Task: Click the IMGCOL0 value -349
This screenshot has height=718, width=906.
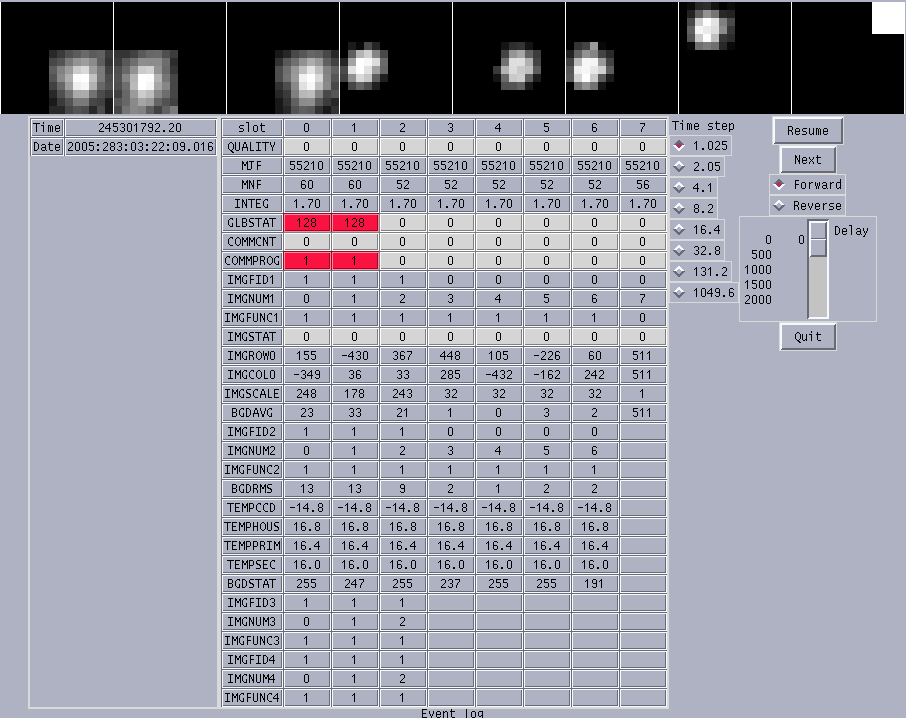Action: 306,375
